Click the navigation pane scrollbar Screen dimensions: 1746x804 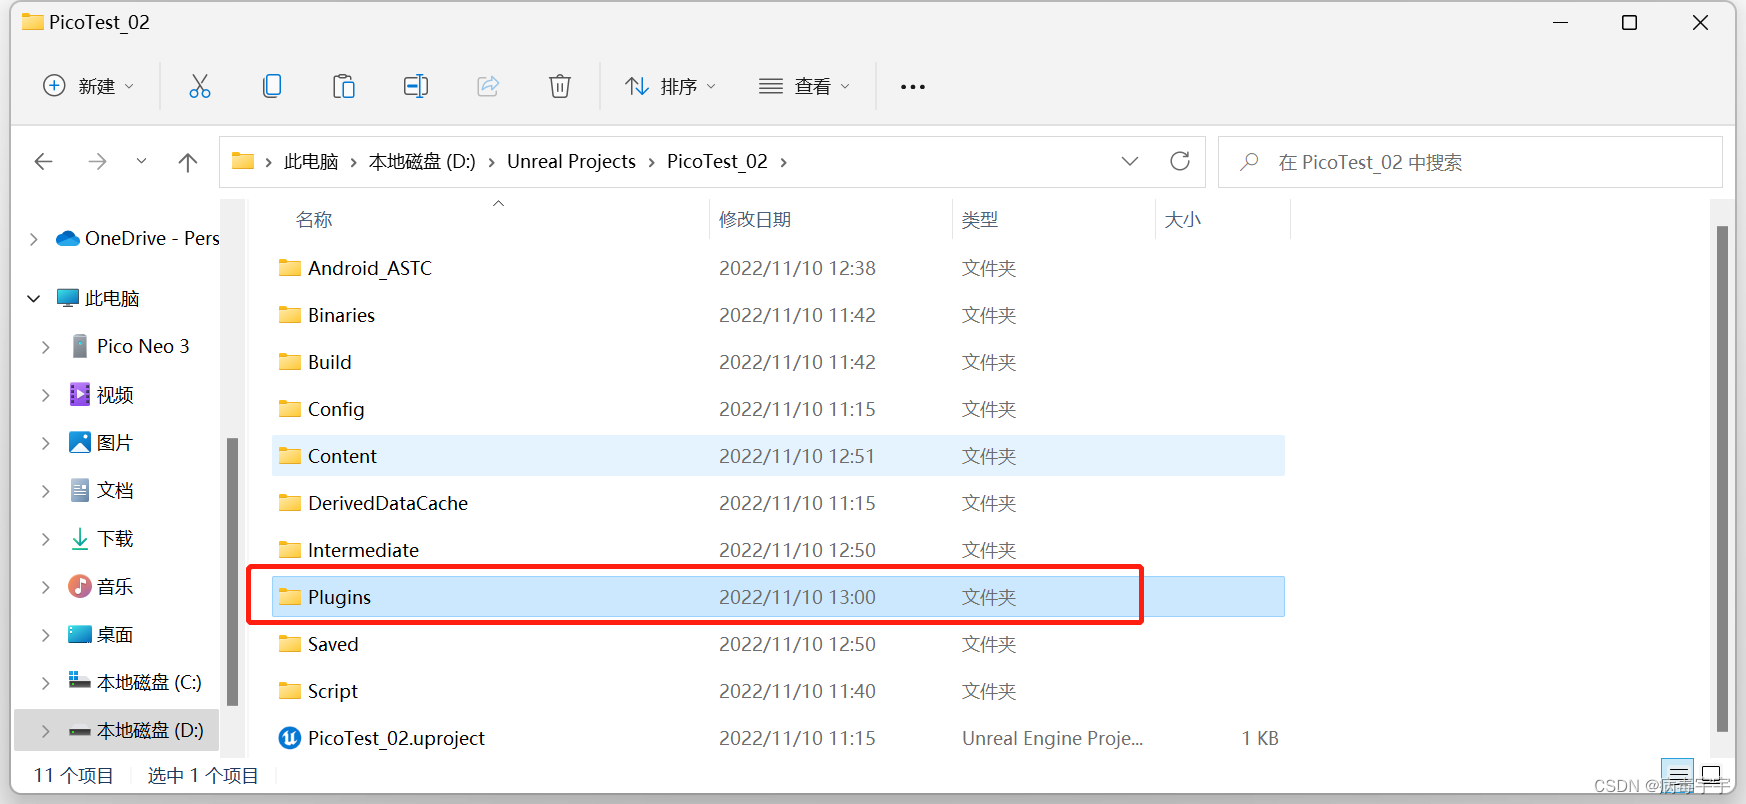[x=232, y=571]
